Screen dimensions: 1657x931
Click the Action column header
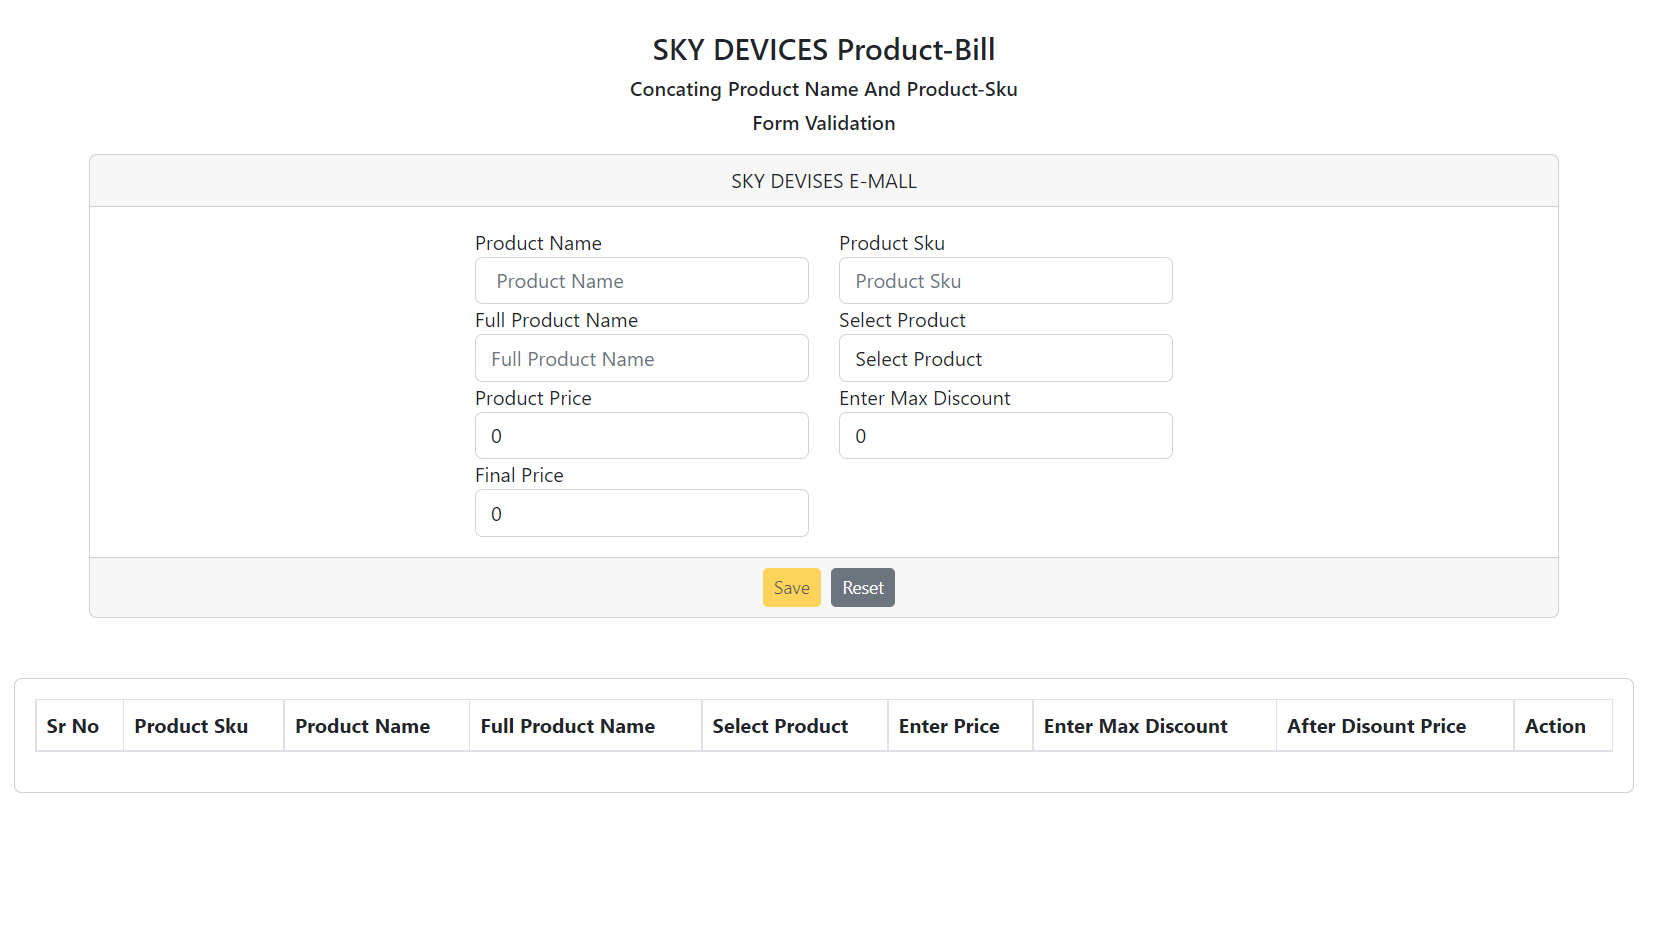1555,726
